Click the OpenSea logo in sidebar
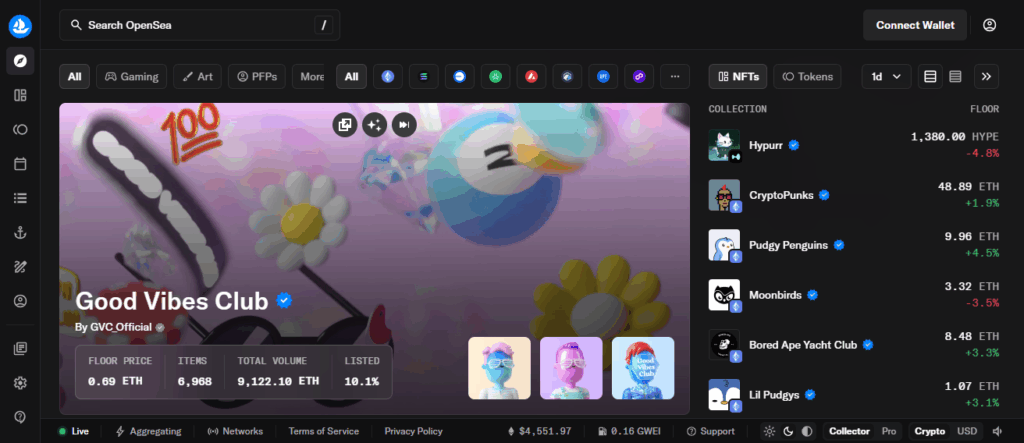 click(20, 25)
